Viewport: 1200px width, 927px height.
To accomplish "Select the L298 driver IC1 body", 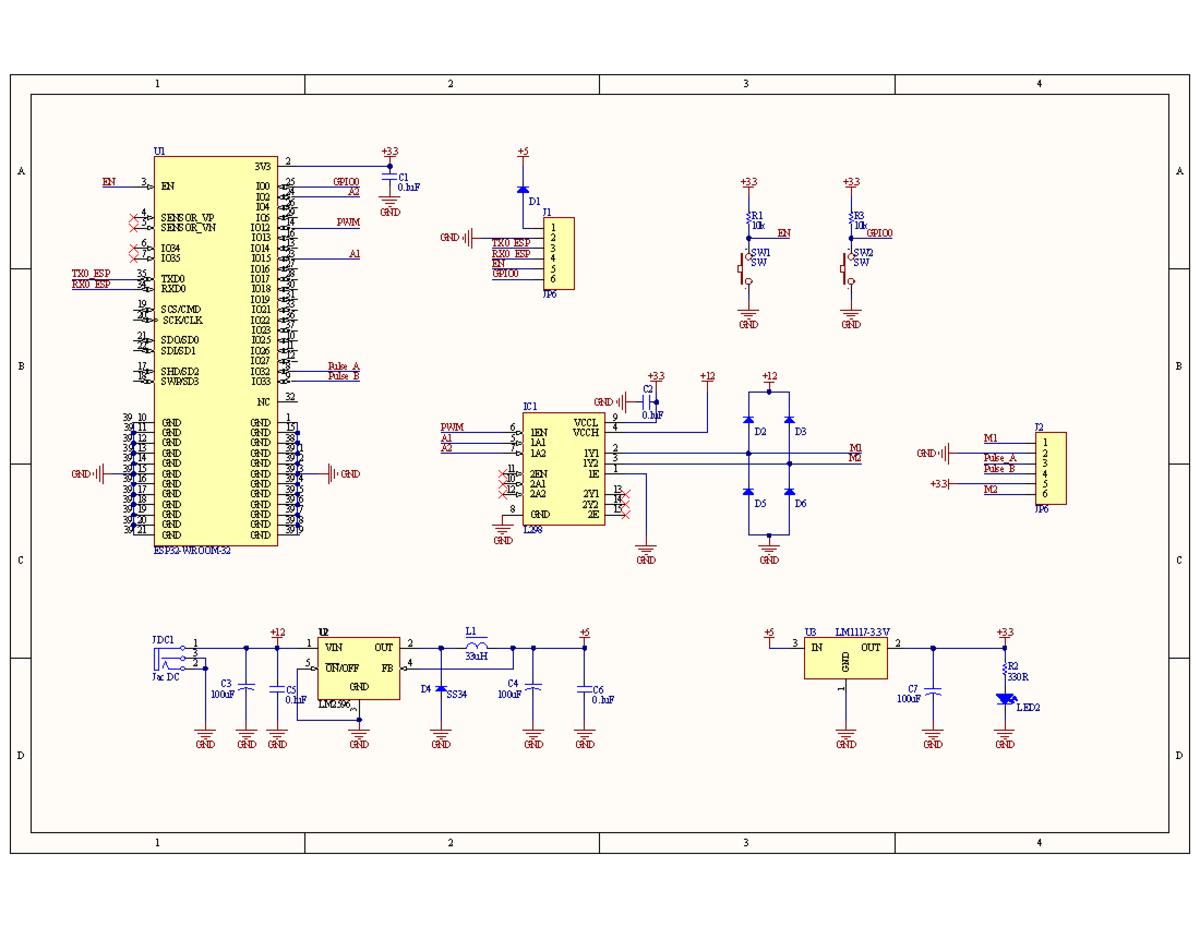I will tap(563, 469).
